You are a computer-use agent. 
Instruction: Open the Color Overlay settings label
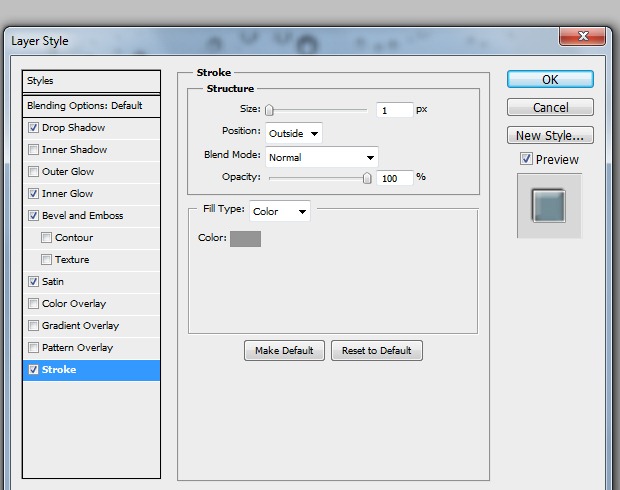tap(74, 304)
